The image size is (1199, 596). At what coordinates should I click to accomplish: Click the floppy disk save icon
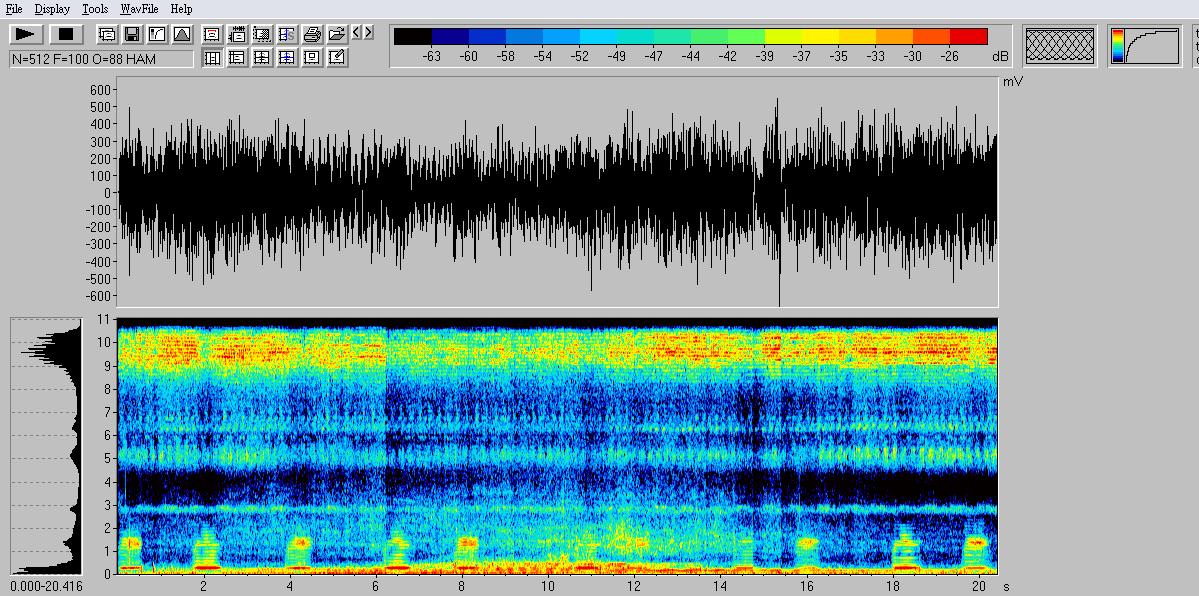pyautogui.click(x=132, y=34)
